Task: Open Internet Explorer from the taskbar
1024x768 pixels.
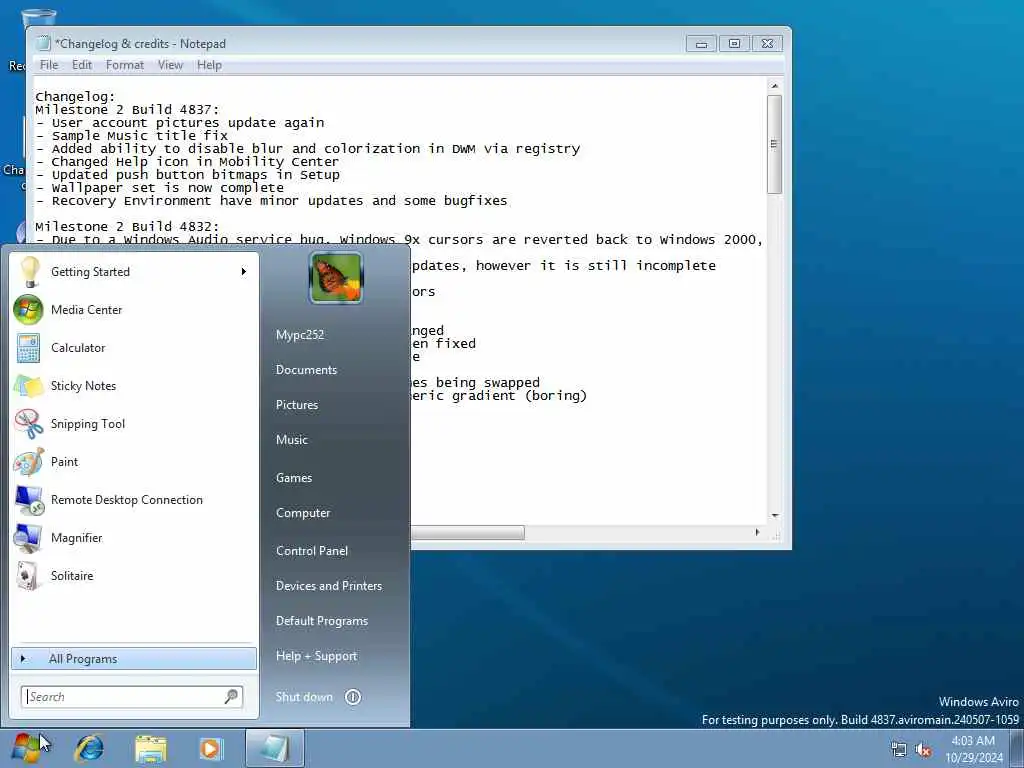Action: coord(89,748)
